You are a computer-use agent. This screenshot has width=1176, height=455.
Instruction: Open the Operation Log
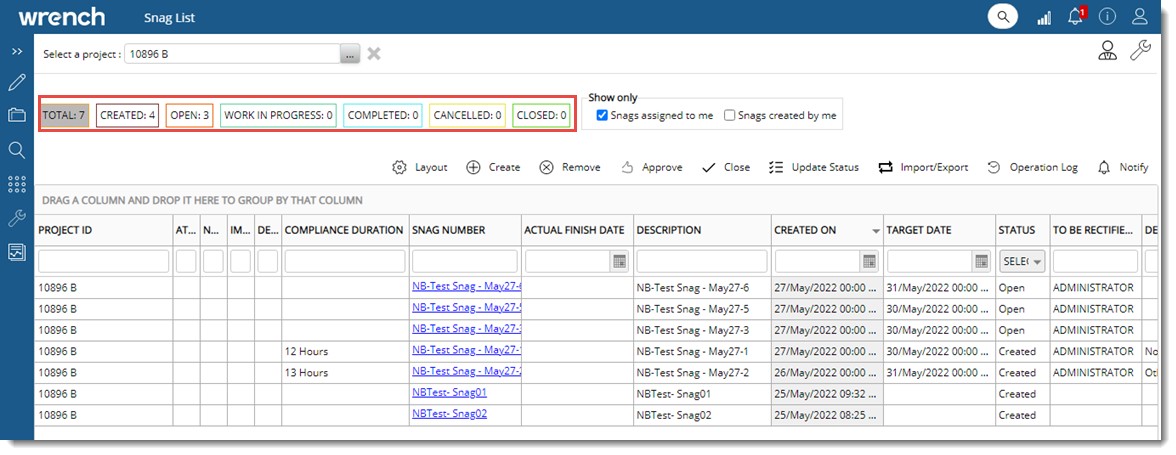[x=1032, y=168]
